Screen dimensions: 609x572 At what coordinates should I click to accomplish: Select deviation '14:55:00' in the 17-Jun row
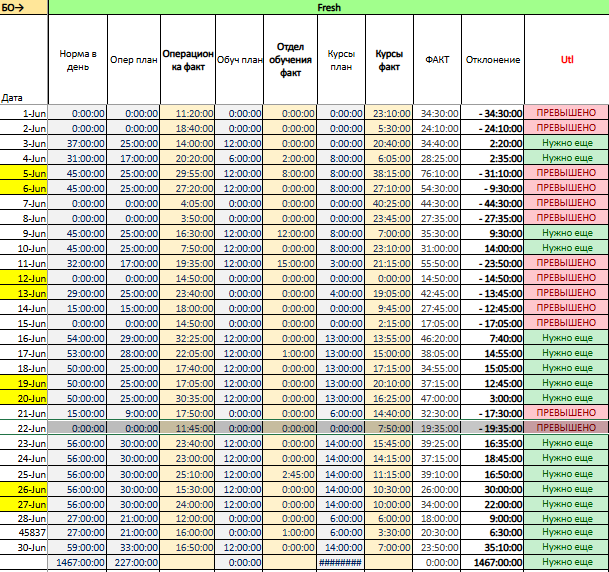pyautogui.click(x=493, y=353)
